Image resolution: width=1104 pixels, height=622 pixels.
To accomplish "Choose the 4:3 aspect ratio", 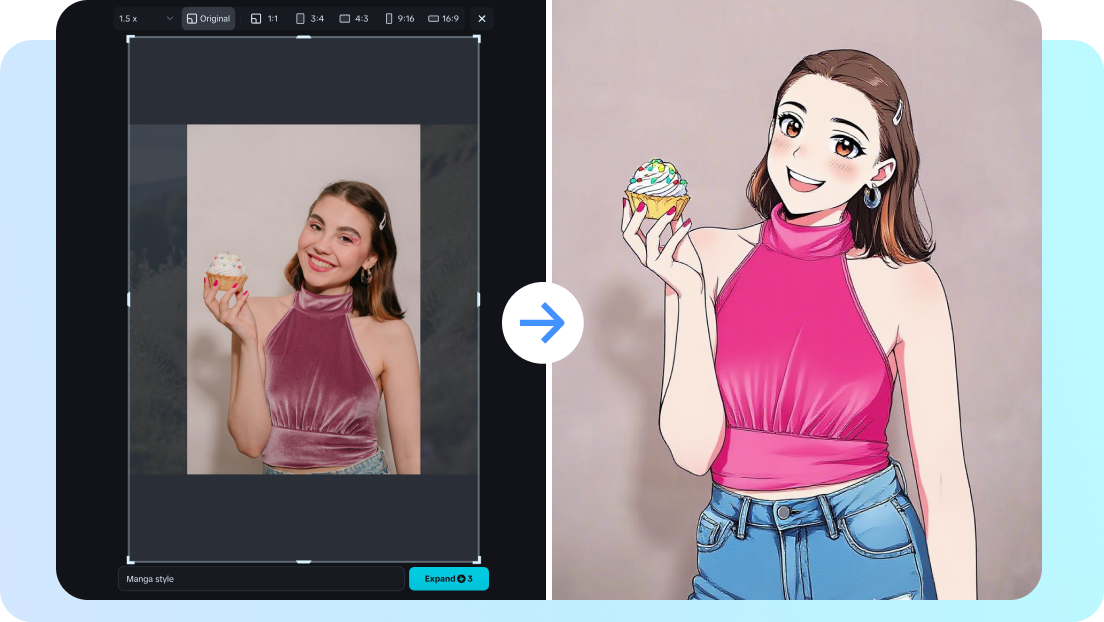I will (354, 18).
